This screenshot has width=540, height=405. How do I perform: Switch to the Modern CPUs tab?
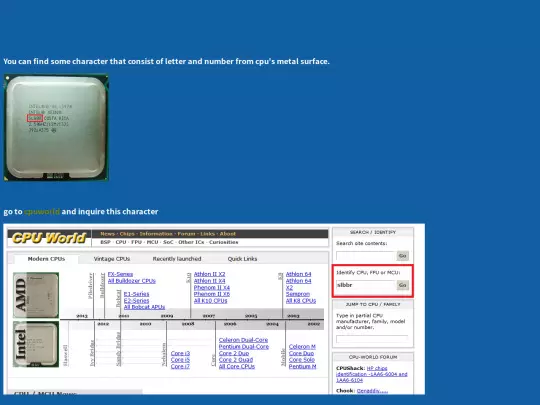46,259
